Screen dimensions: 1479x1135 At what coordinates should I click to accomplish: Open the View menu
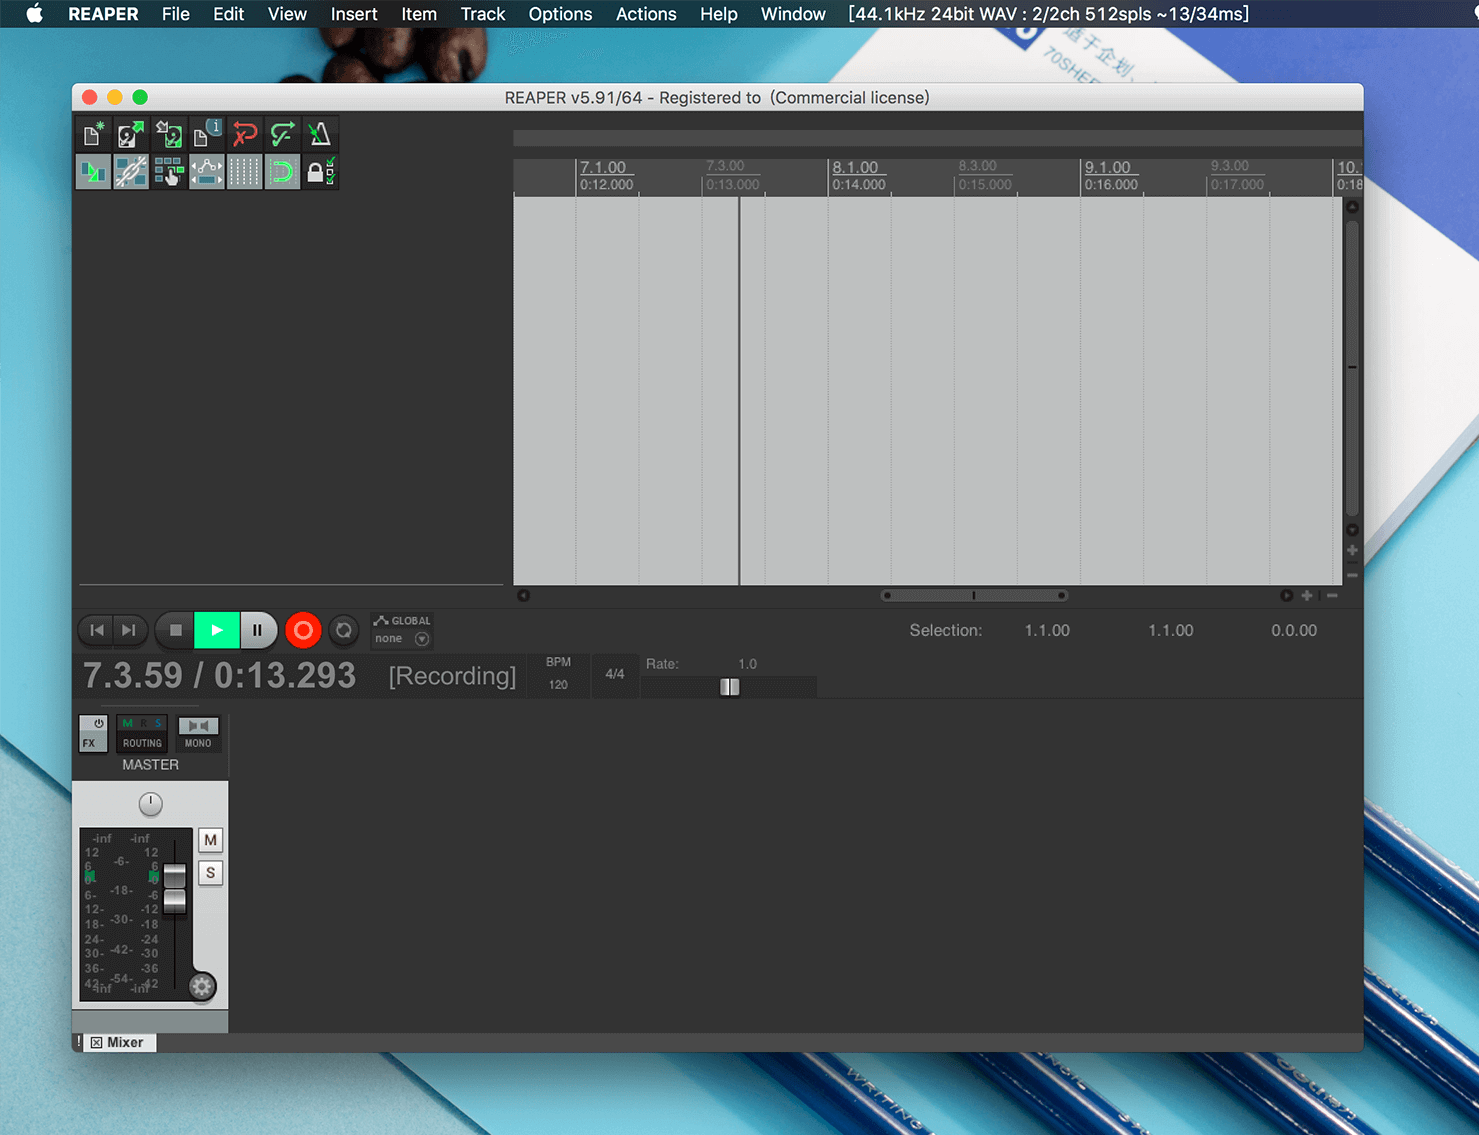pos(287,14)
